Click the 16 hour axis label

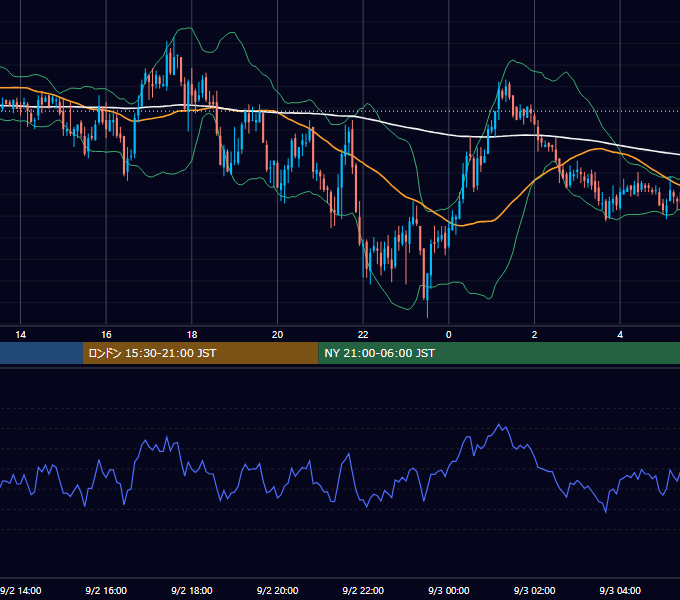(106, 335)
